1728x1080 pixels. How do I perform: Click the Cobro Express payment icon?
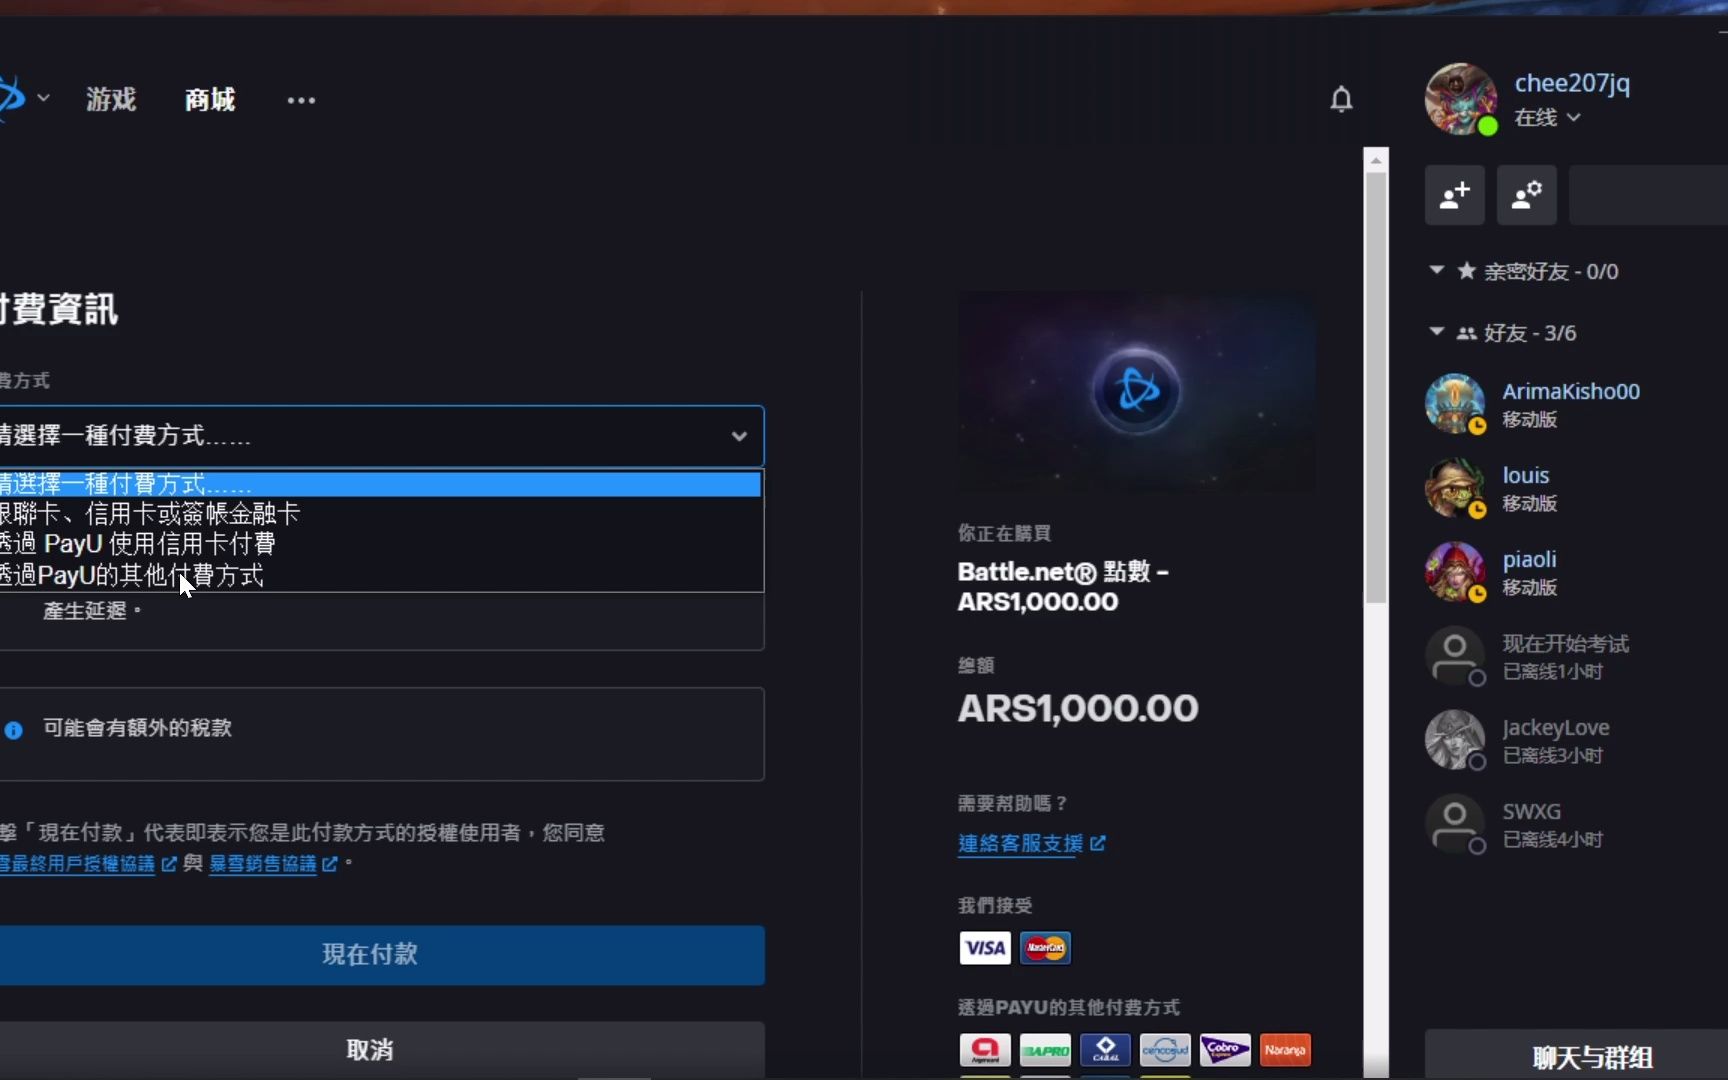[1225, 1050]
